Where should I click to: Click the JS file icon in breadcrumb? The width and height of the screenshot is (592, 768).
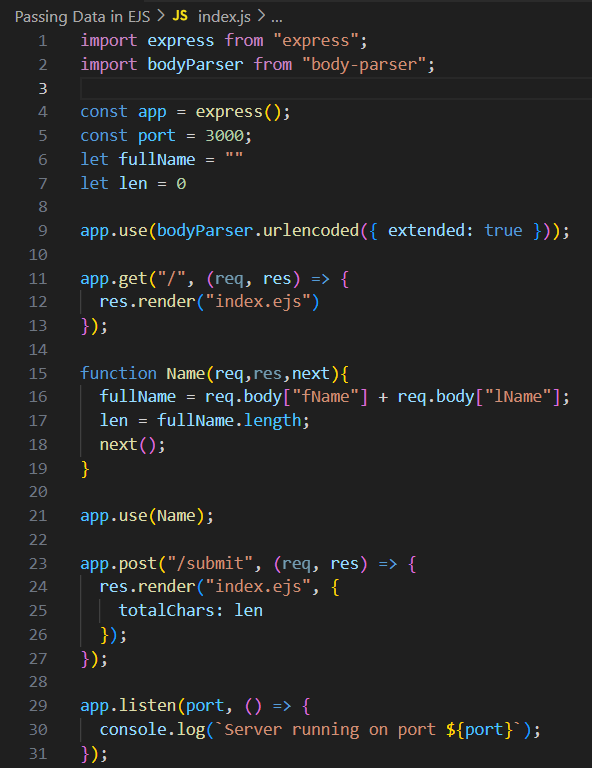tap(180, 16)
